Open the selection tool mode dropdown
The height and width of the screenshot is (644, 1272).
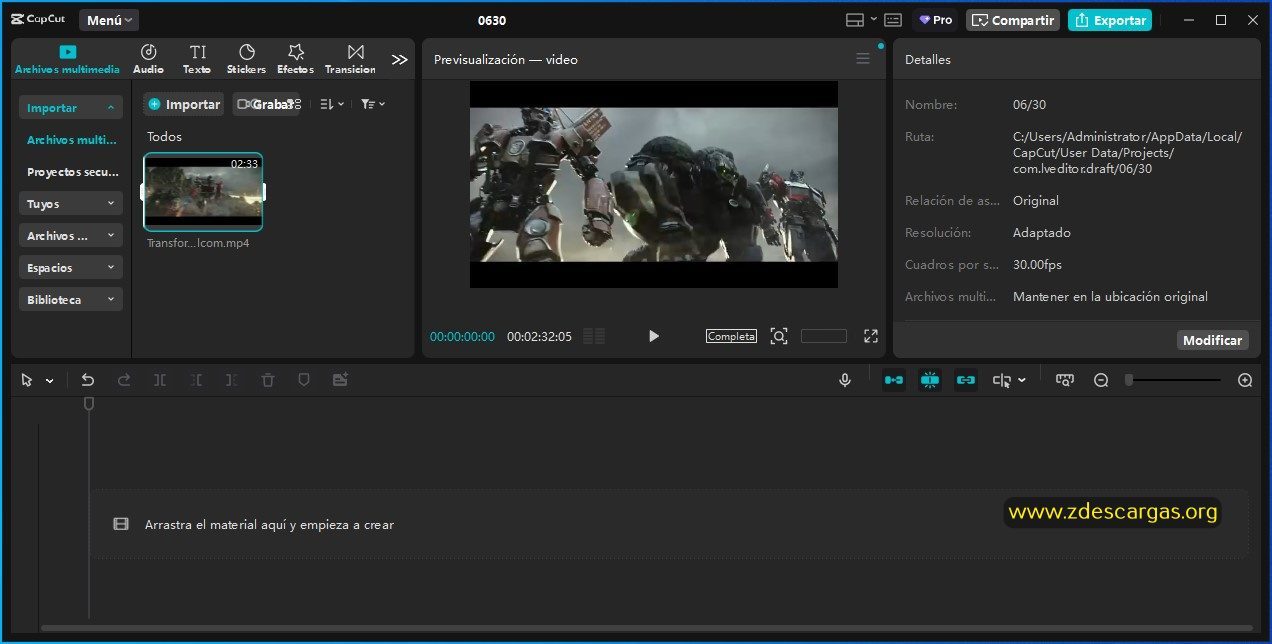(x=49, y=381)
